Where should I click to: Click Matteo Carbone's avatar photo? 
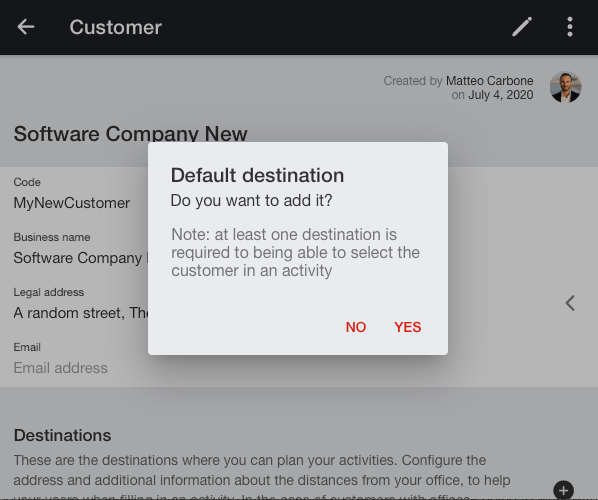click(x=565, y=87)
